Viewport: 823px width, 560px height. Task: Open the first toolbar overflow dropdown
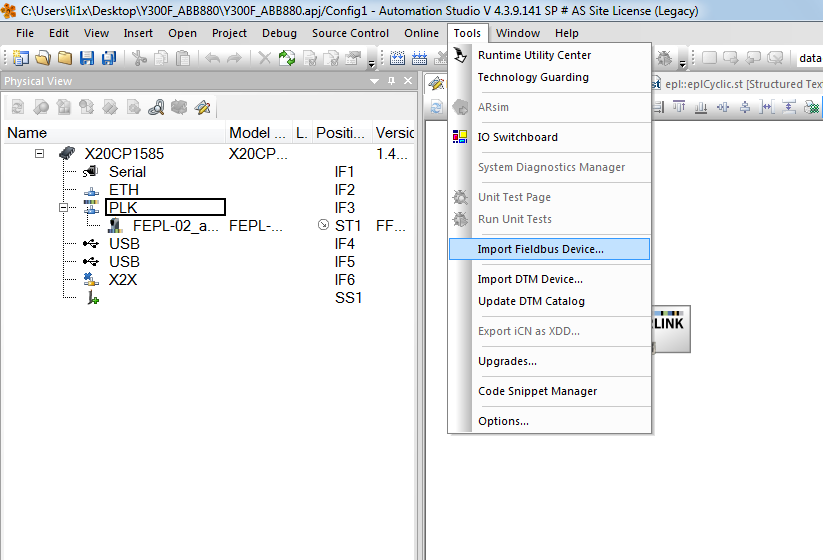[x=372, y=64]
